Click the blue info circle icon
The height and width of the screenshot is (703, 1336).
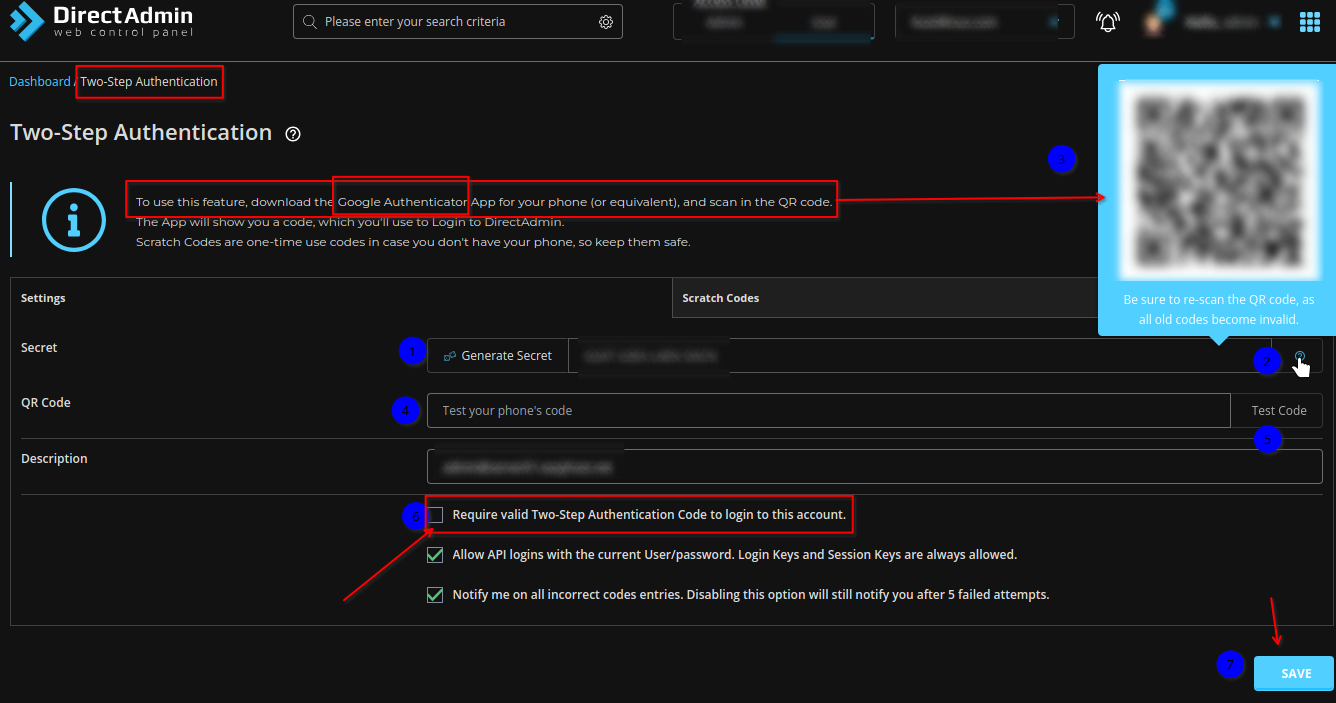pyautogui.click(x=74, y=220)
